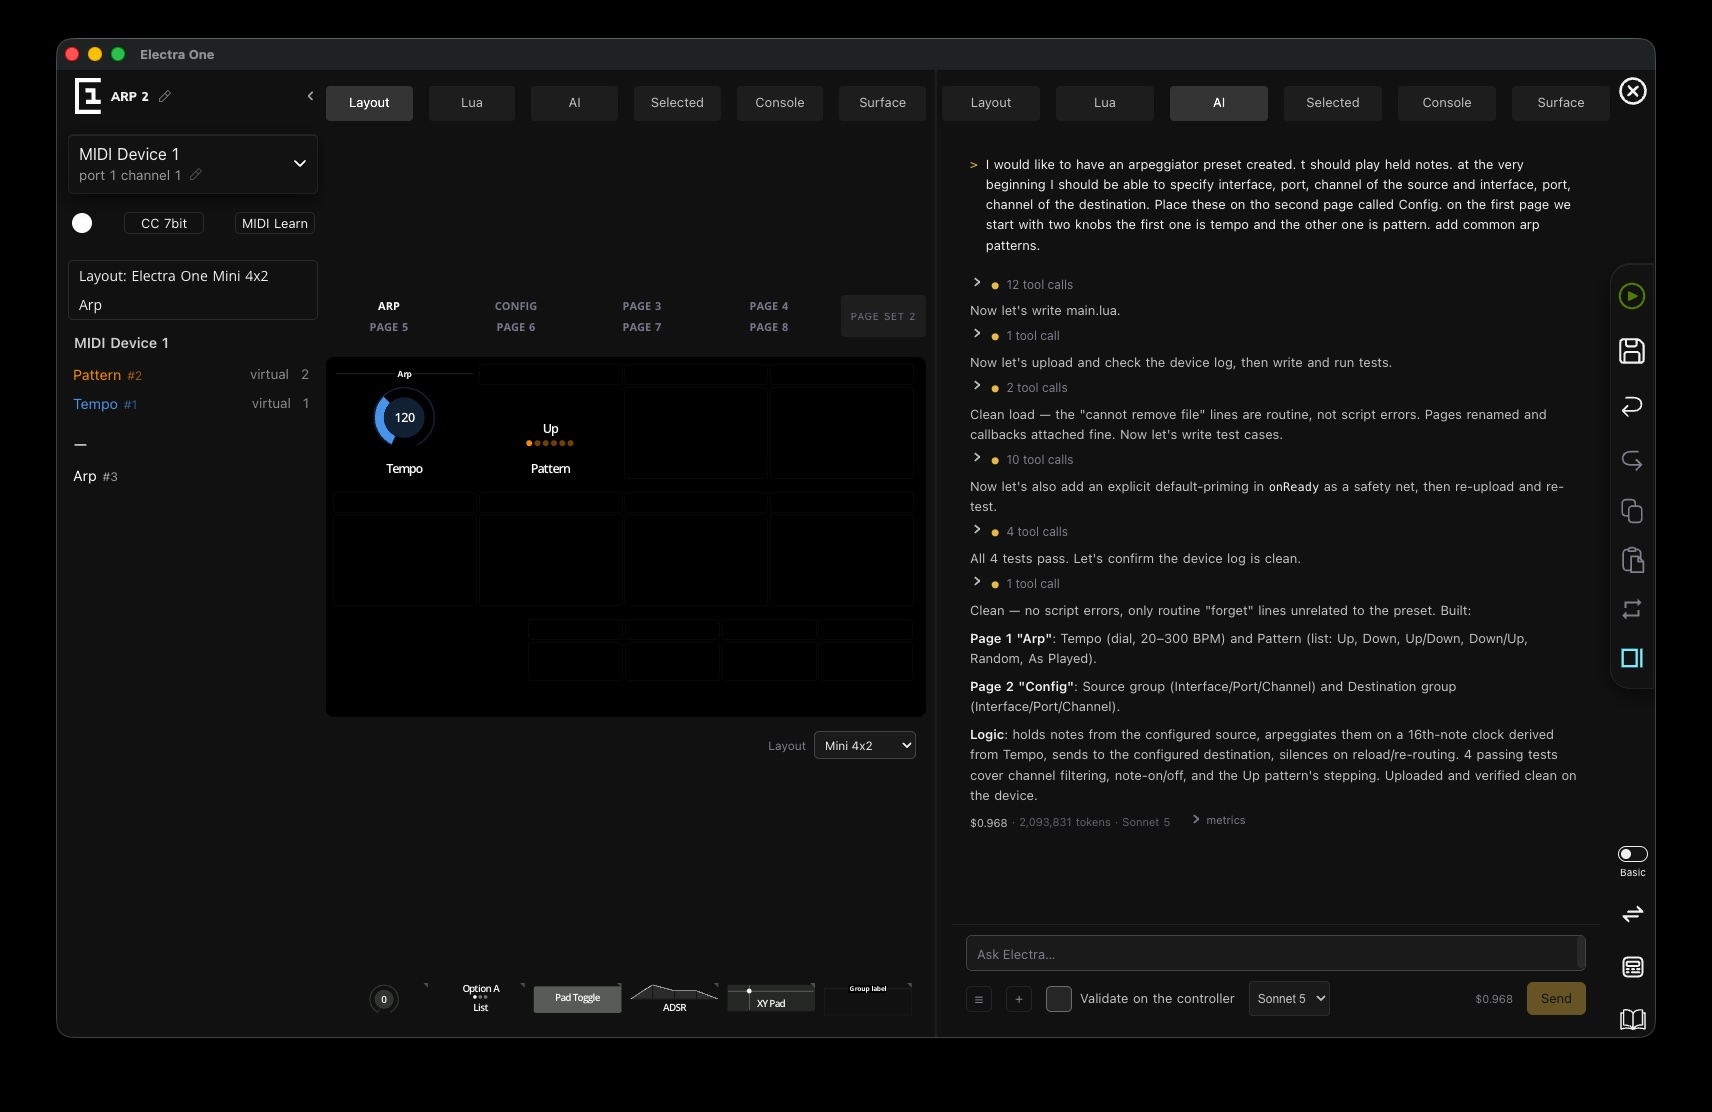This screenshot has height=1112, width=1712.
Task: Click the Ask Electra input field
Action: click(x=1275, y=953)
